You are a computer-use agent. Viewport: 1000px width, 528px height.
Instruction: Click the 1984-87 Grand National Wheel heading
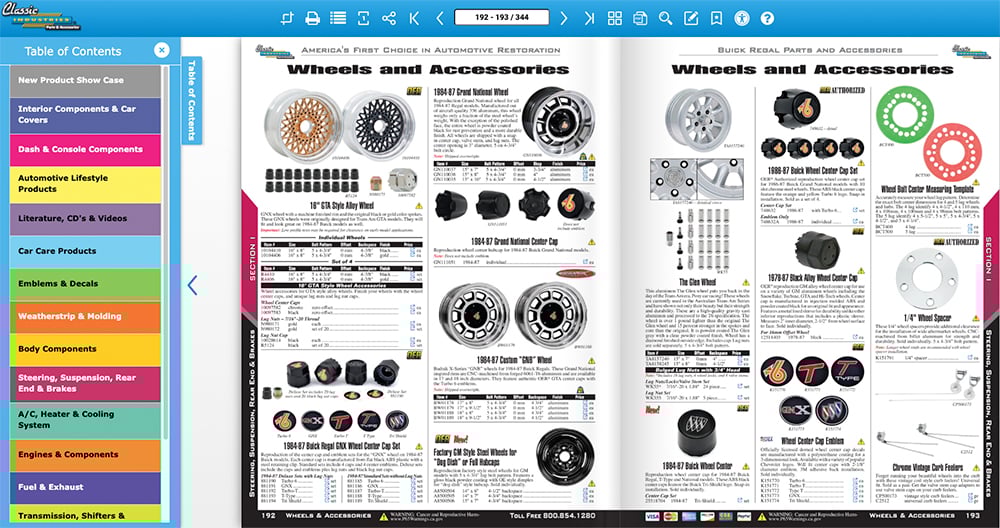click(471, 92)
